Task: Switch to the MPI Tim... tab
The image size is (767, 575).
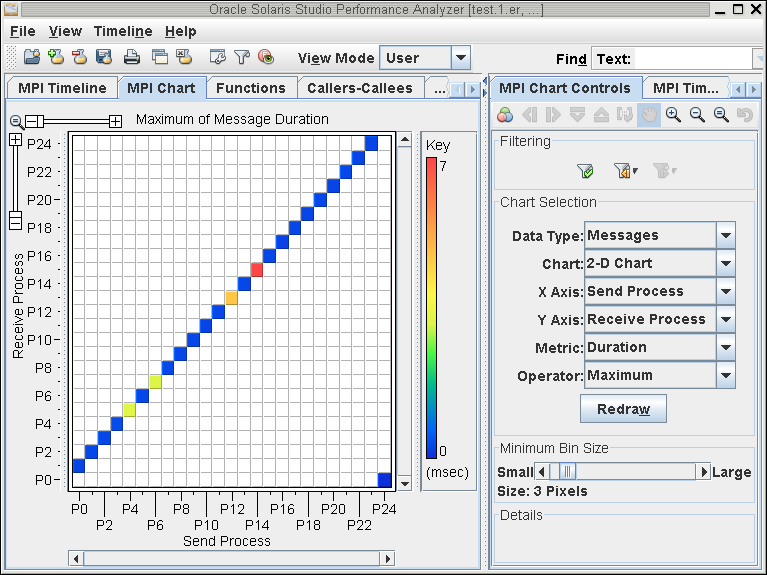Action: [686, 89]
